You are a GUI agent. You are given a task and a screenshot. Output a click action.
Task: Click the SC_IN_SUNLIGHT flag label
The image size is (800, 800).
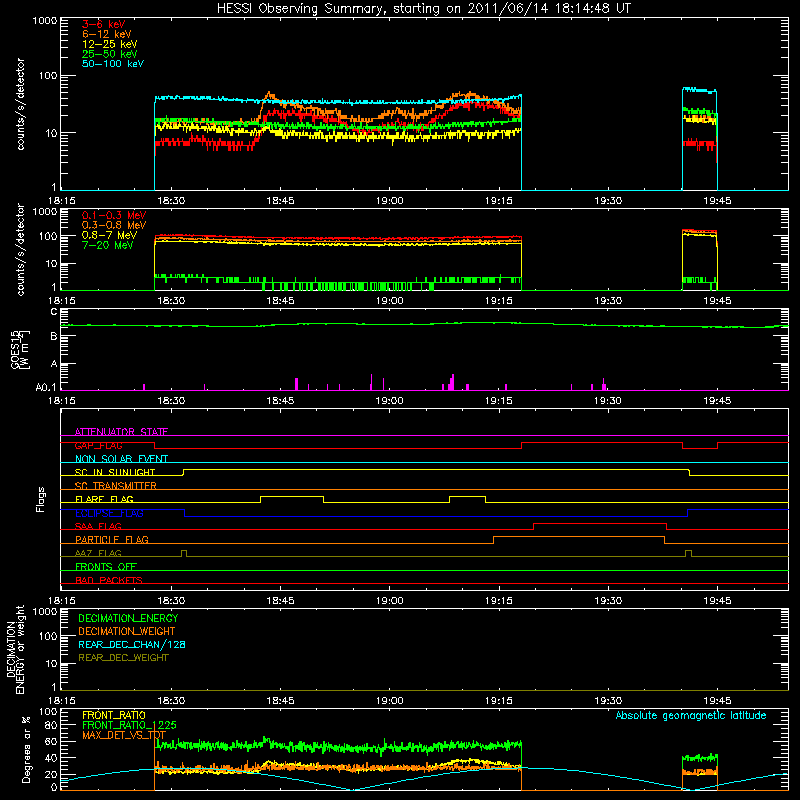(115, 472)
